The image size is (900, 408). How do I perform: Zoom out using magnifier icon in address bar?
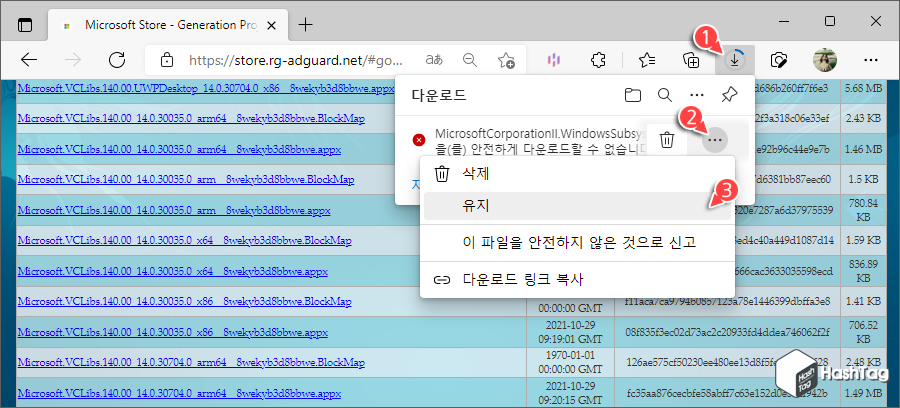click(x=470, y=60)
